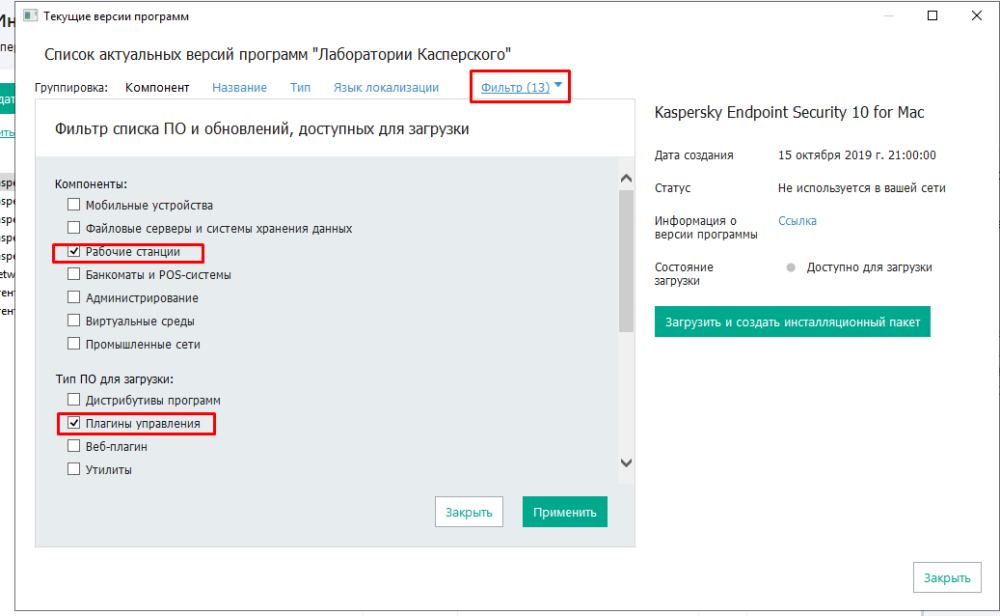Image resolution: width=1000 pixels, height=616 pixels.
Task: Close the Текущие версии программ window
Action: 976,16
